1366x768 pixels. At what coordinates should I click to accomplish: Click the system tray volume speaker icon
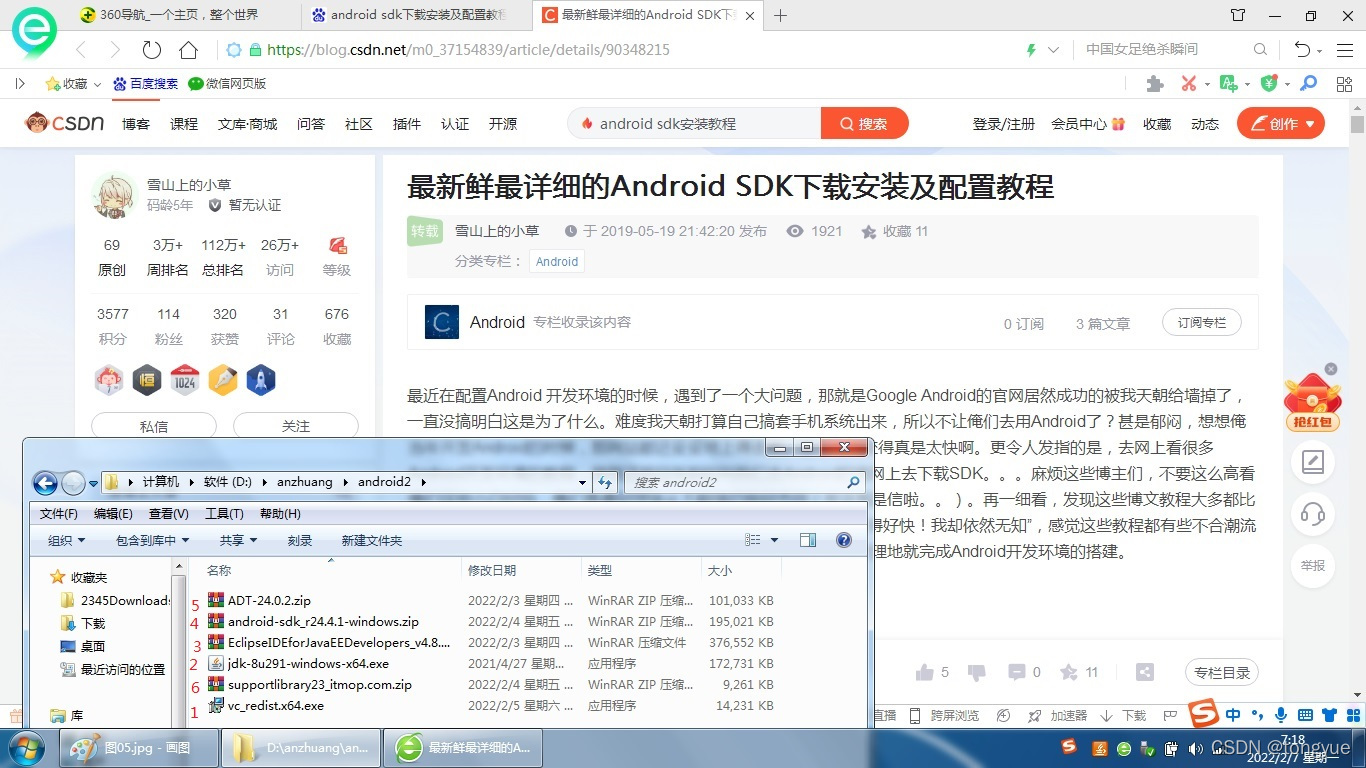(1195, 748)
